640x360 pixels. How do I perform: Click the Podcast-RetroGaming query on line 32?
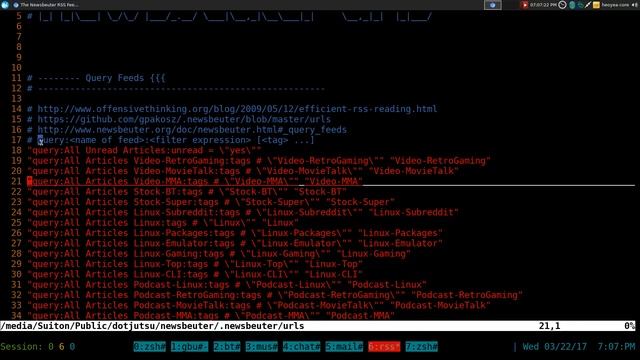tap(275, 295)
